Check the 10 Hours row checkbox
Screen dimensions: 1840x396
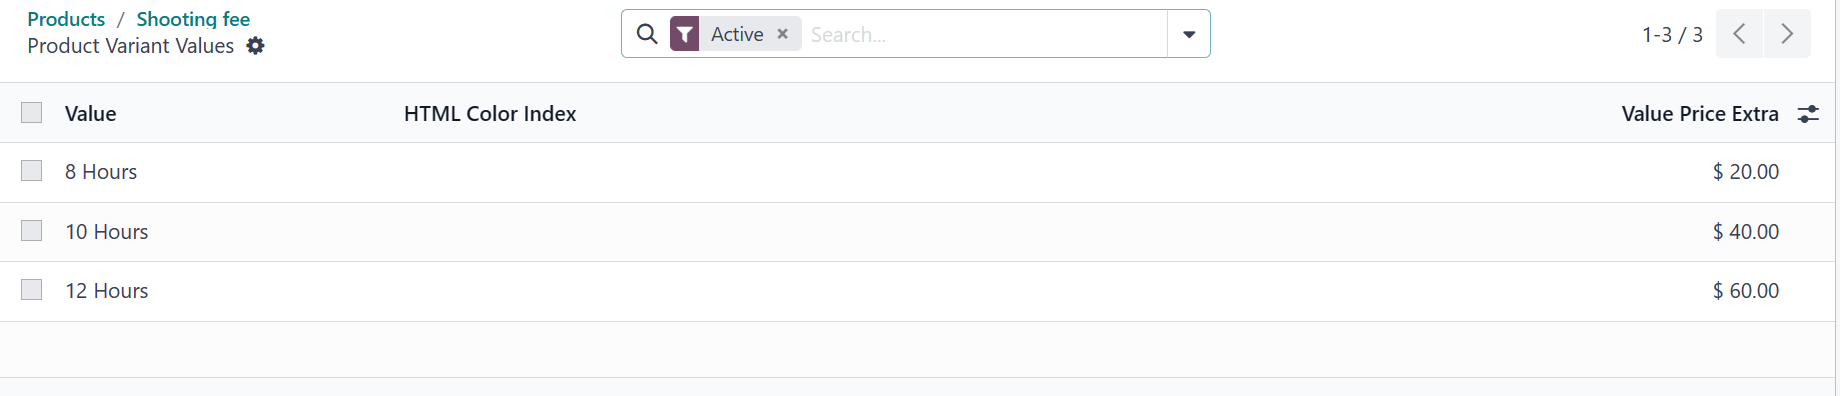click(32, 231)
